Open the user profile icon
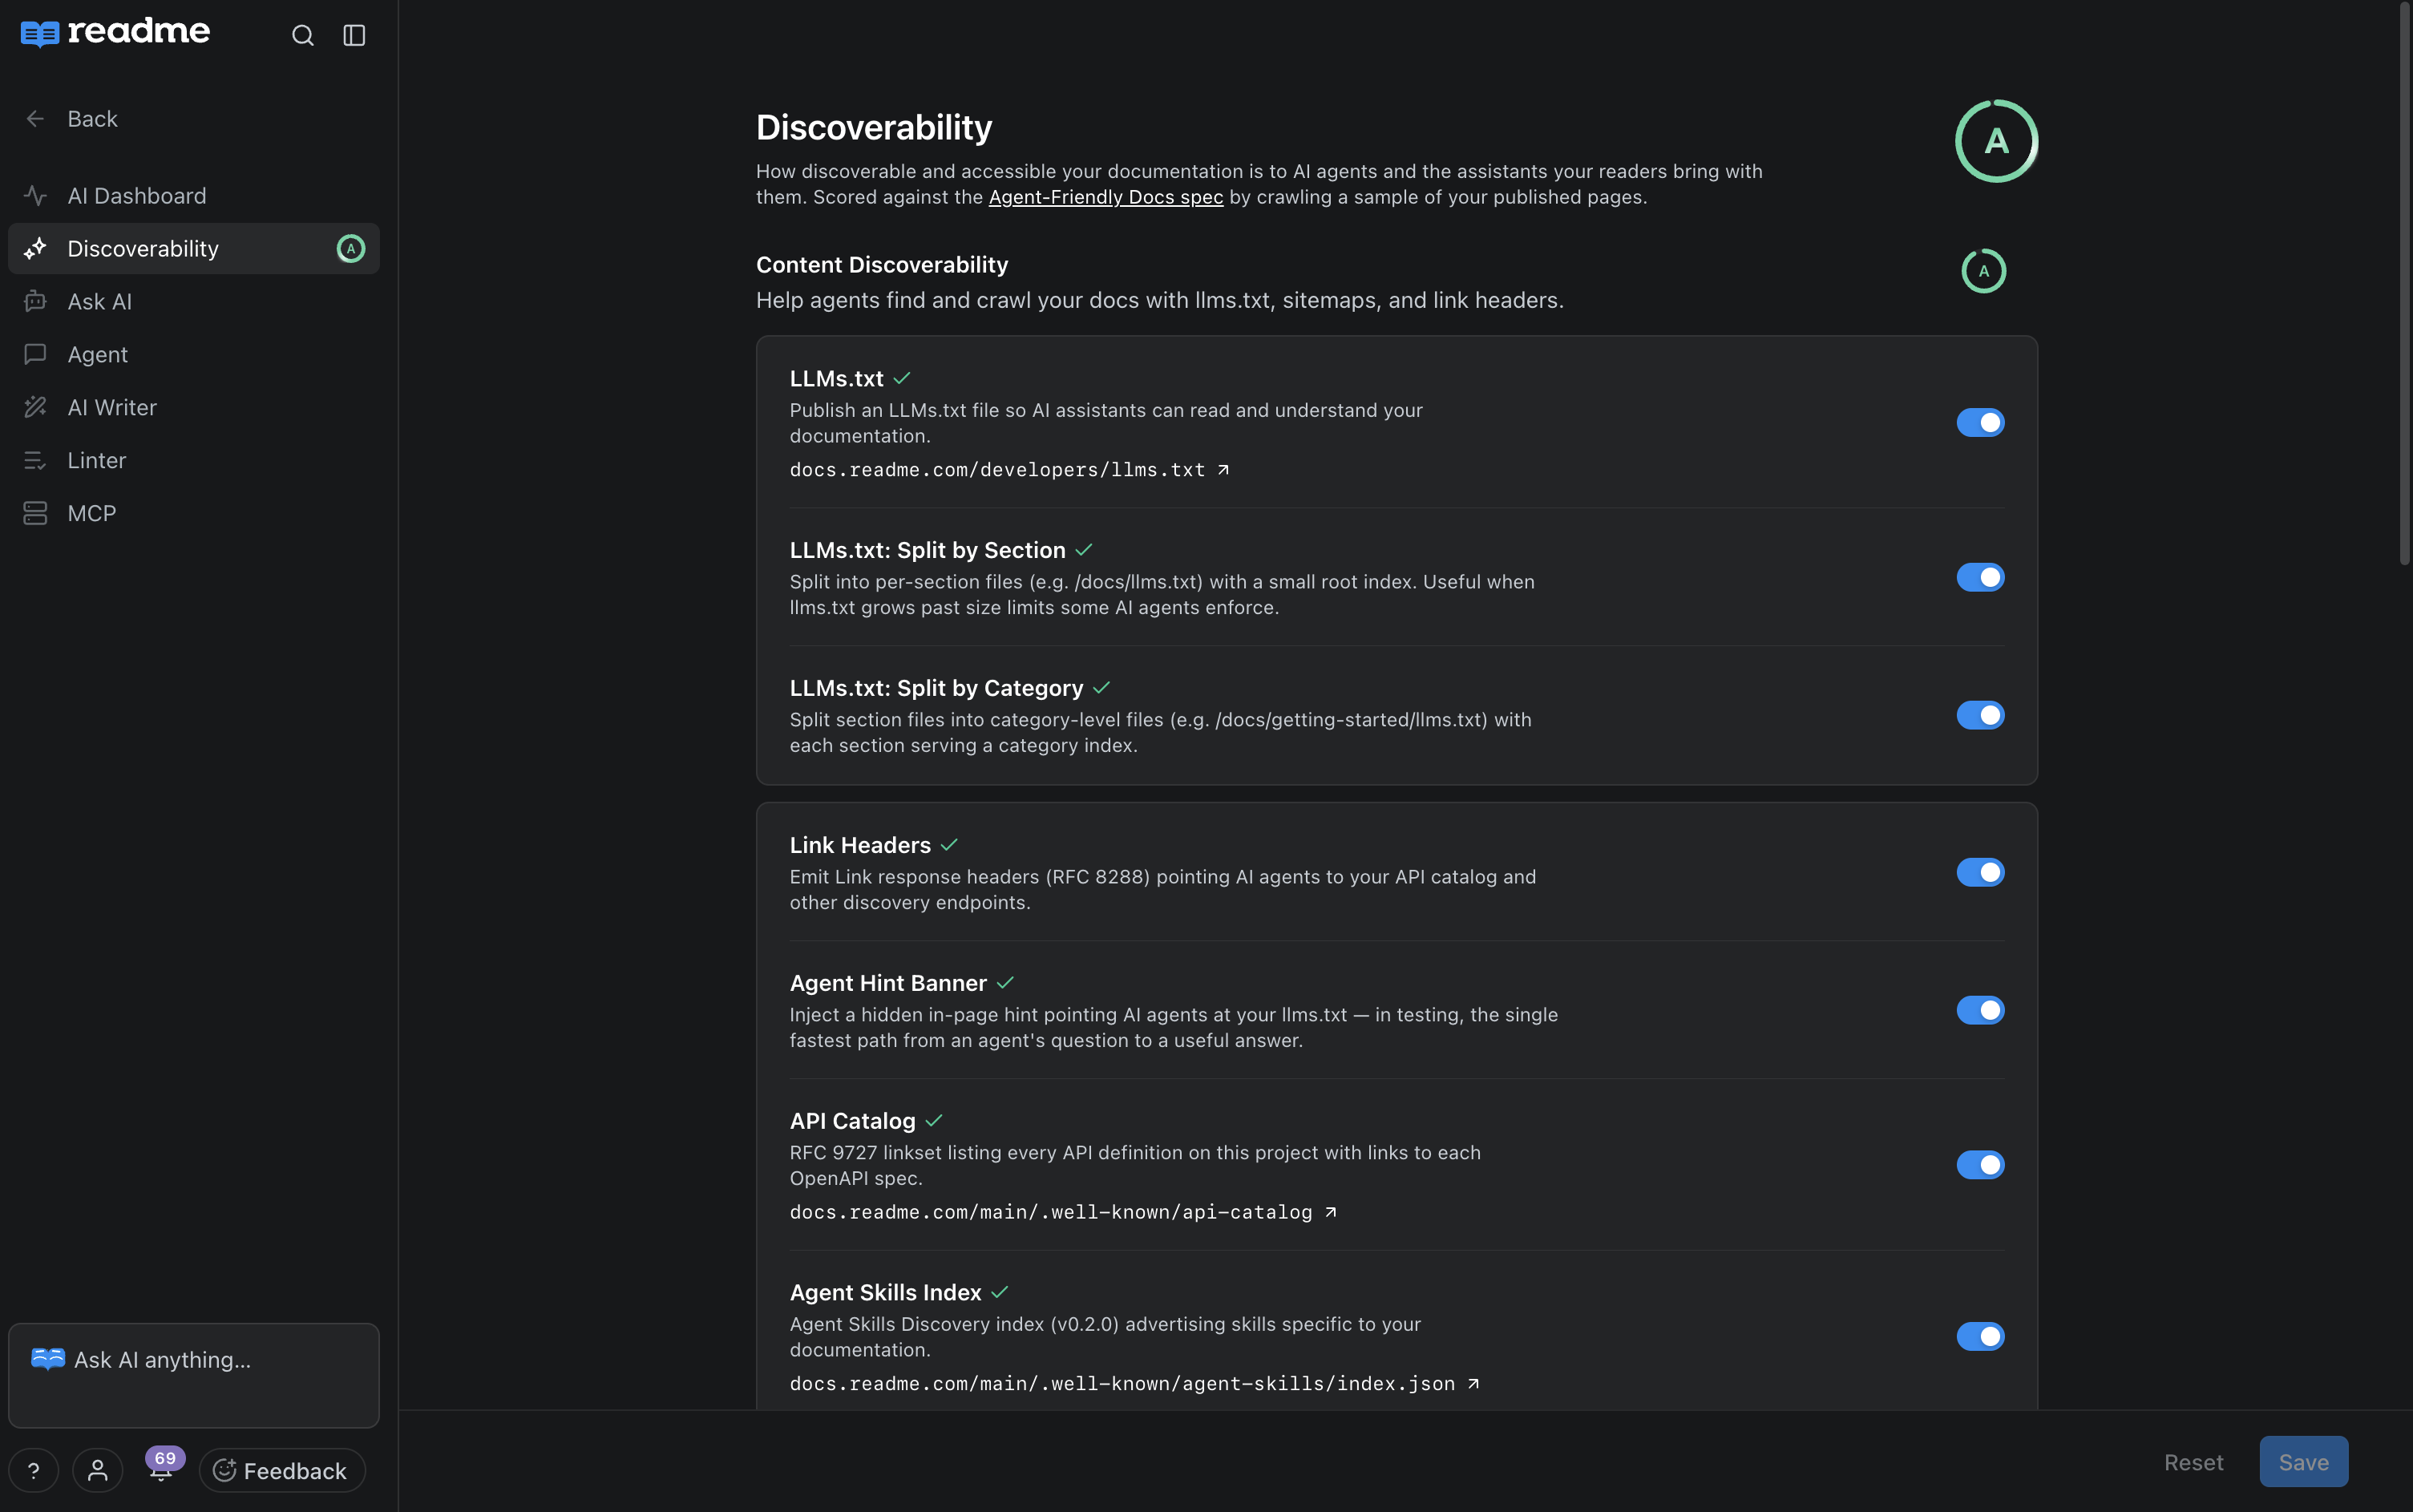The height and width of the screenshot is (1512, 2413). pyautogui.click(x=98, y=1470)
